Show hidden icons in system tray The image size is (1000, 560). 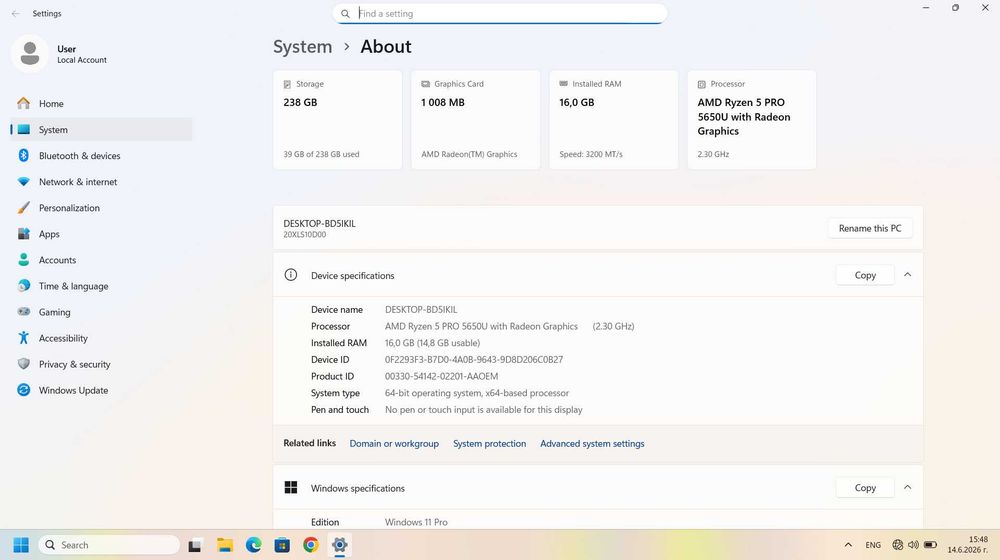[x=848, y=545]
